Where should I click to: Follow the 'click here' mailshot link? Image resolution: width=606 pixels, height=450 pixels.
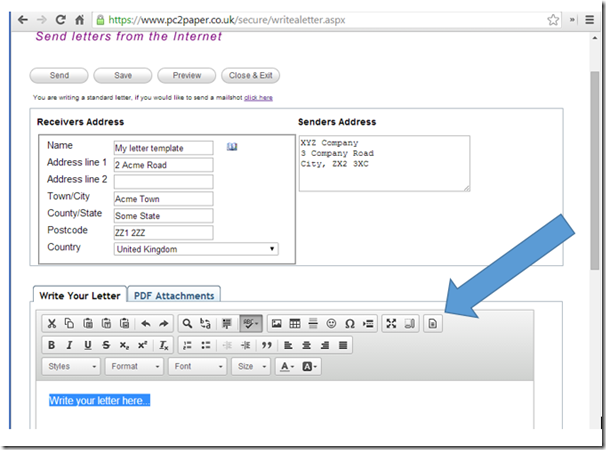258,98
